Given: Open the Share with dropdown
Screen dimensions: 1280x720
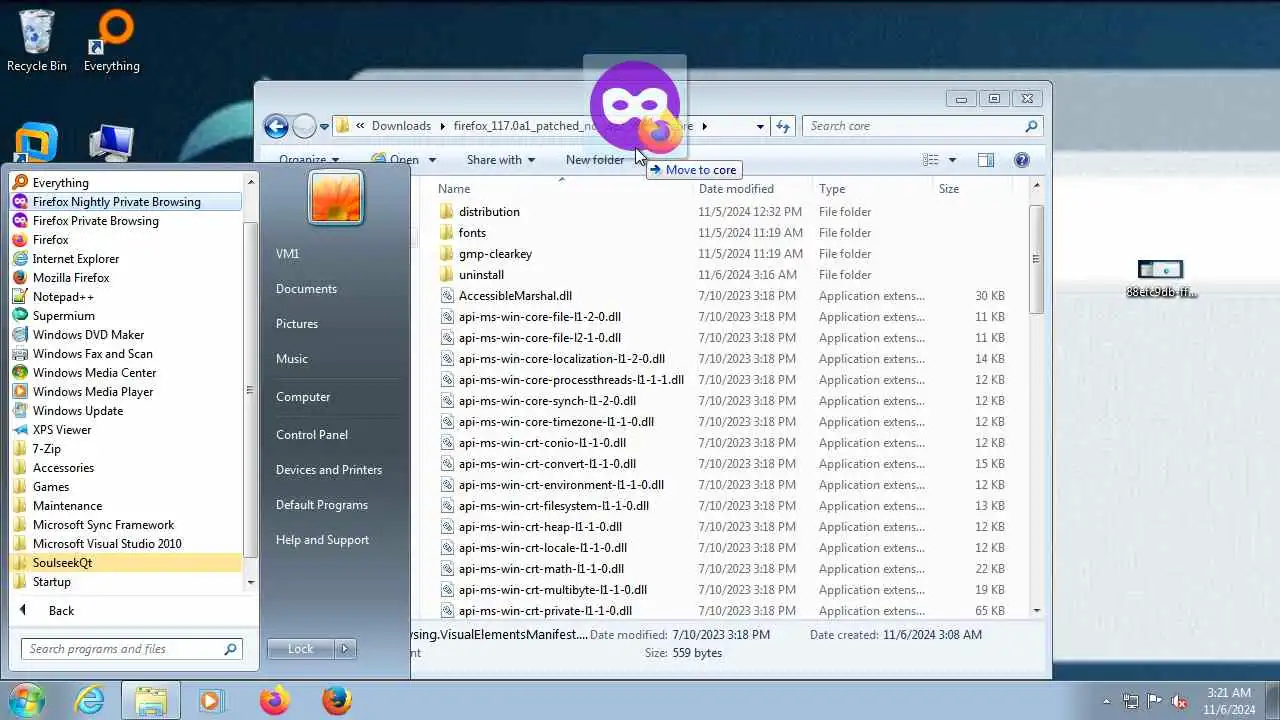Looking at the screenshot, I should point(500,160).
